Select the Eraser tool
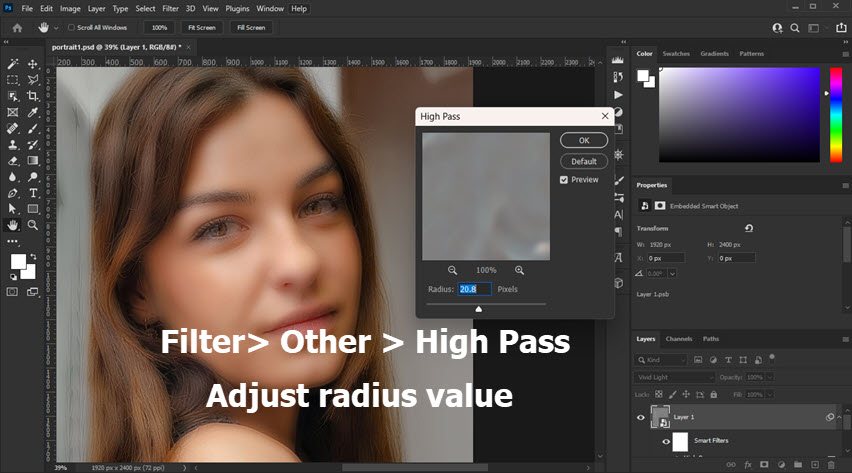 [x=12, y=161]
